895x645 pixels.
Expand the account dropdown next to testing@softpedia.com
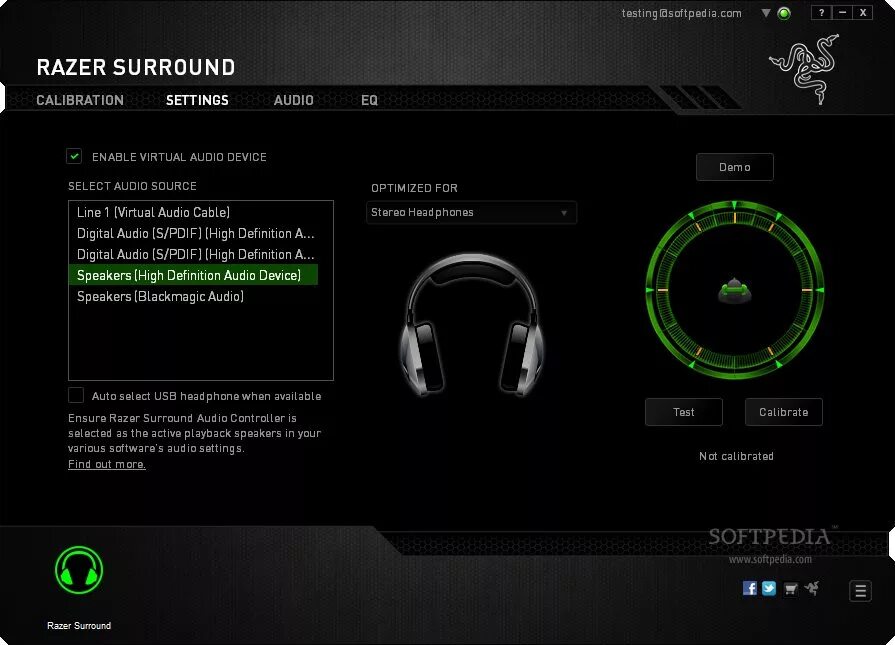pos(765,13)
